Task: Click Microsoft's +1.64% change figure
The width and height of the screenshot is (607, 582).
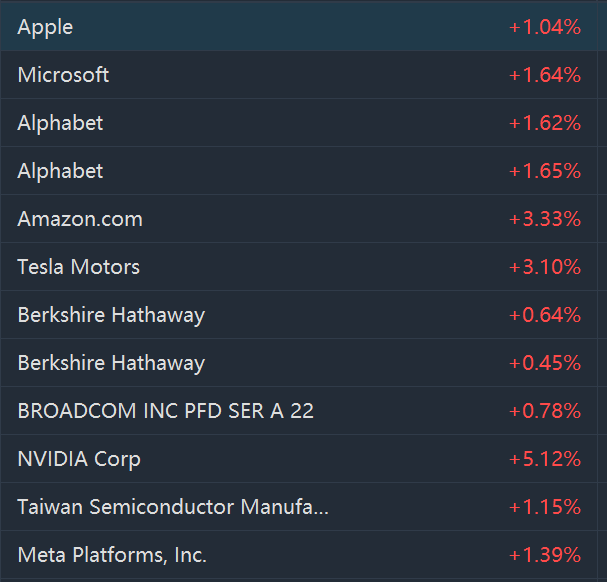Action: pos(544,75)
